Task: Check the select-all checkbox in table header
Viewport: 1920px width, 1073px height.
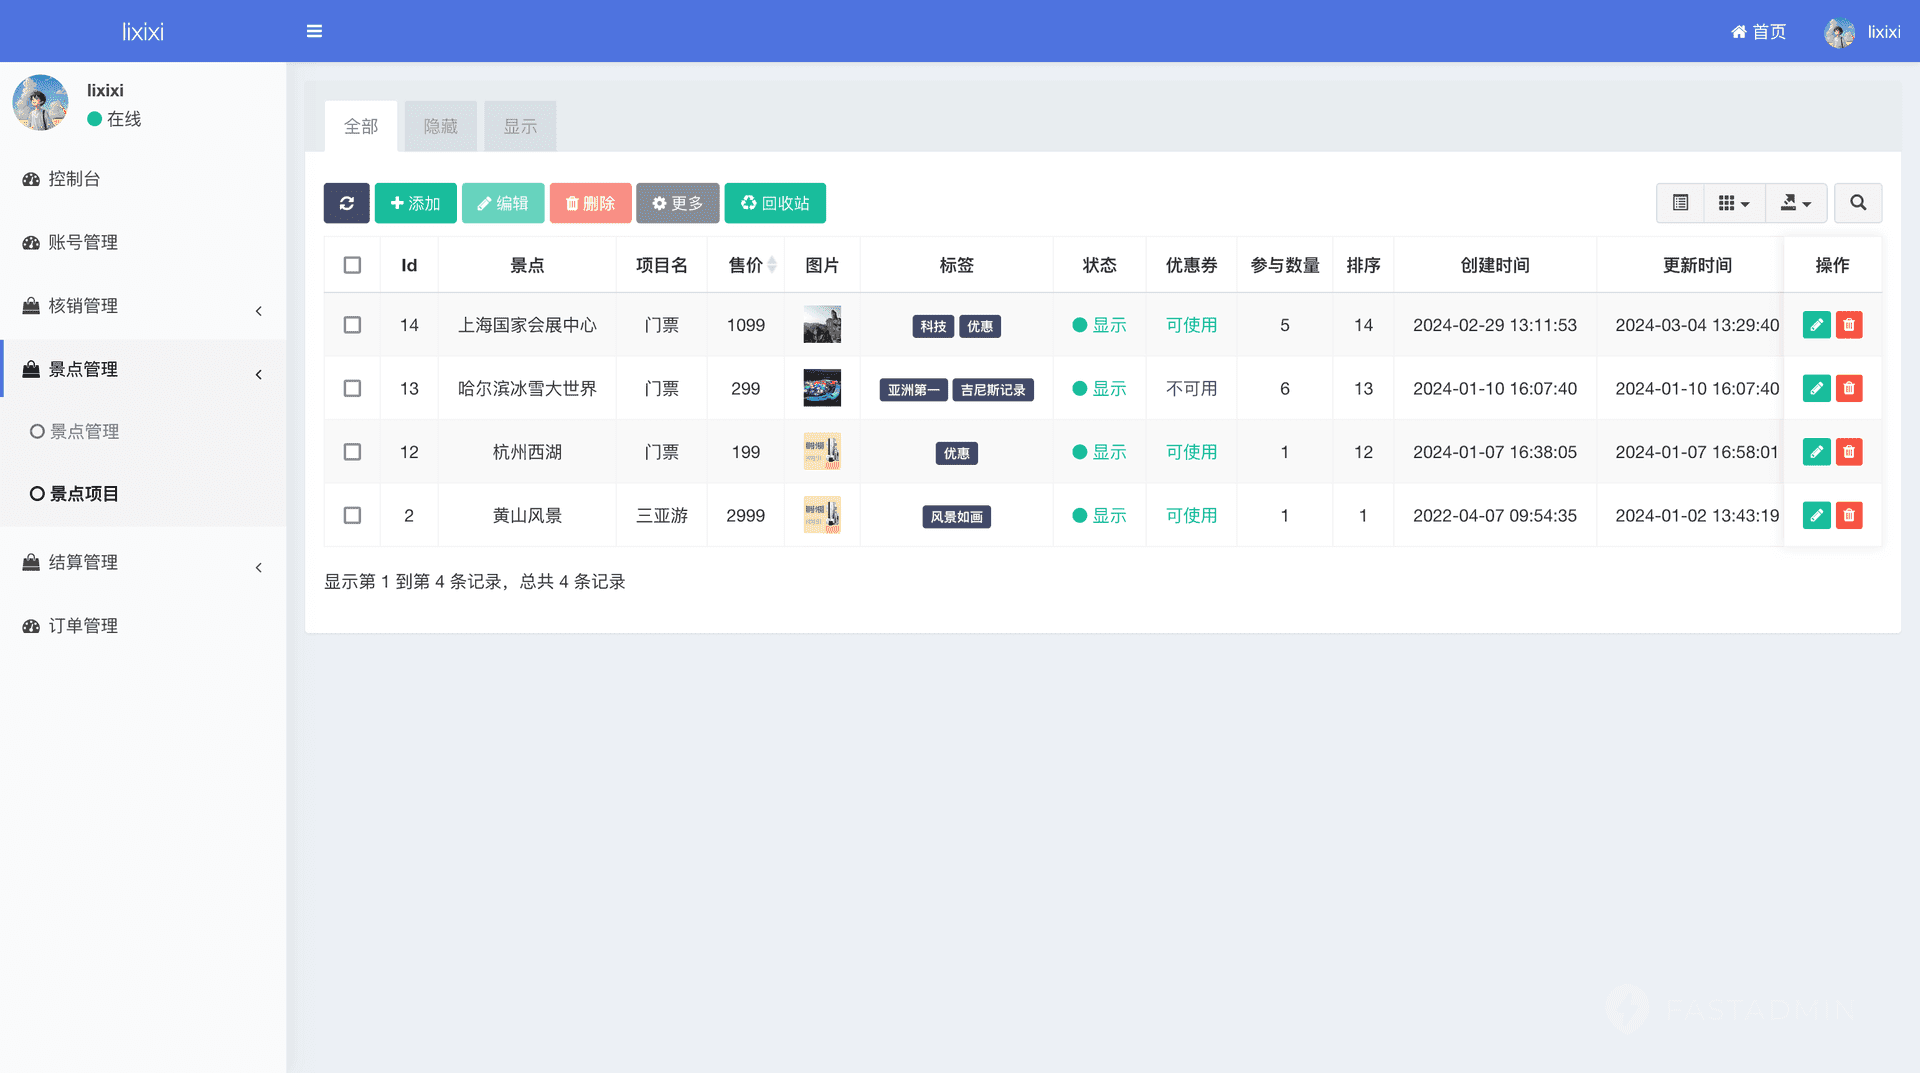Action: pyautogui.click(x=352, y=265)
